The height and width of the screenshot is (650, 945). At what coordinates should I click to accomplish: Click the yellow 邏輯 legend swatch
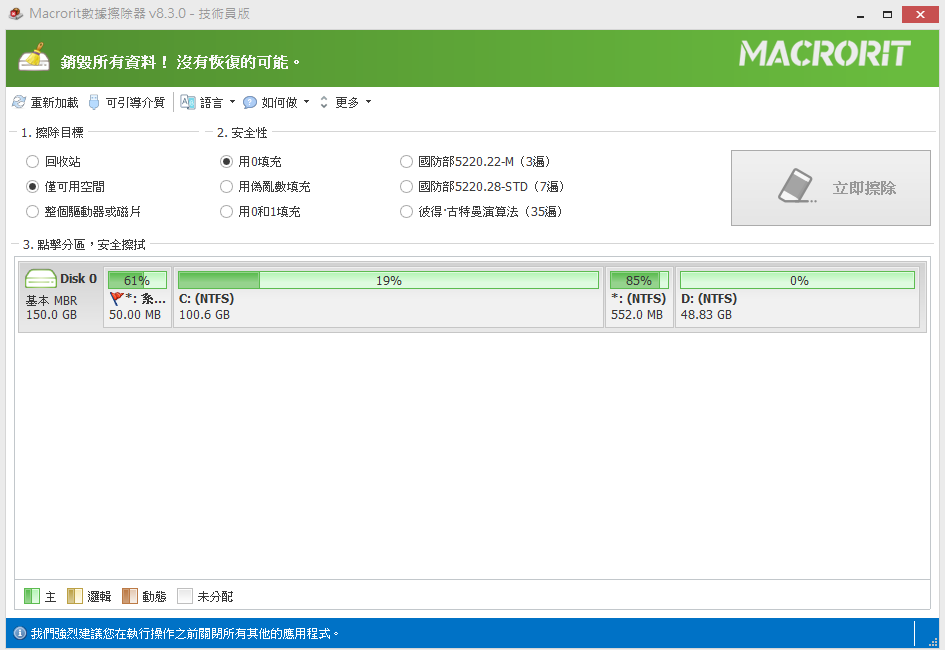(x=75, y=596)
